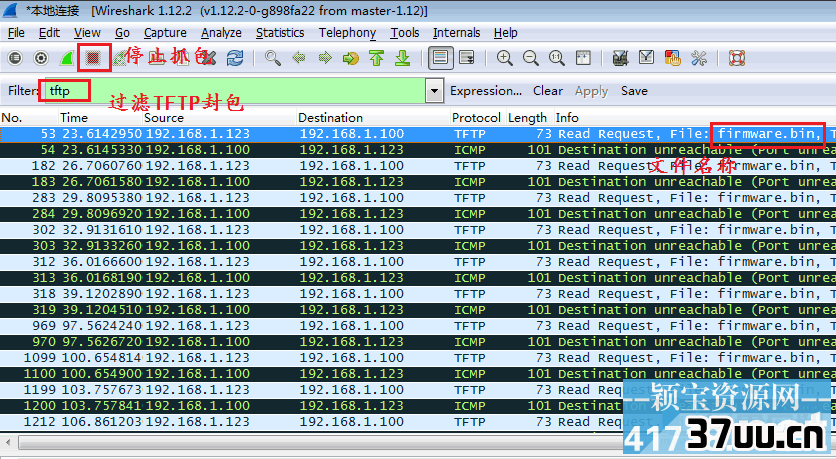836x459 pixels.
Task: Expand the filter history dropdown
Action: (x=435, y=91)
